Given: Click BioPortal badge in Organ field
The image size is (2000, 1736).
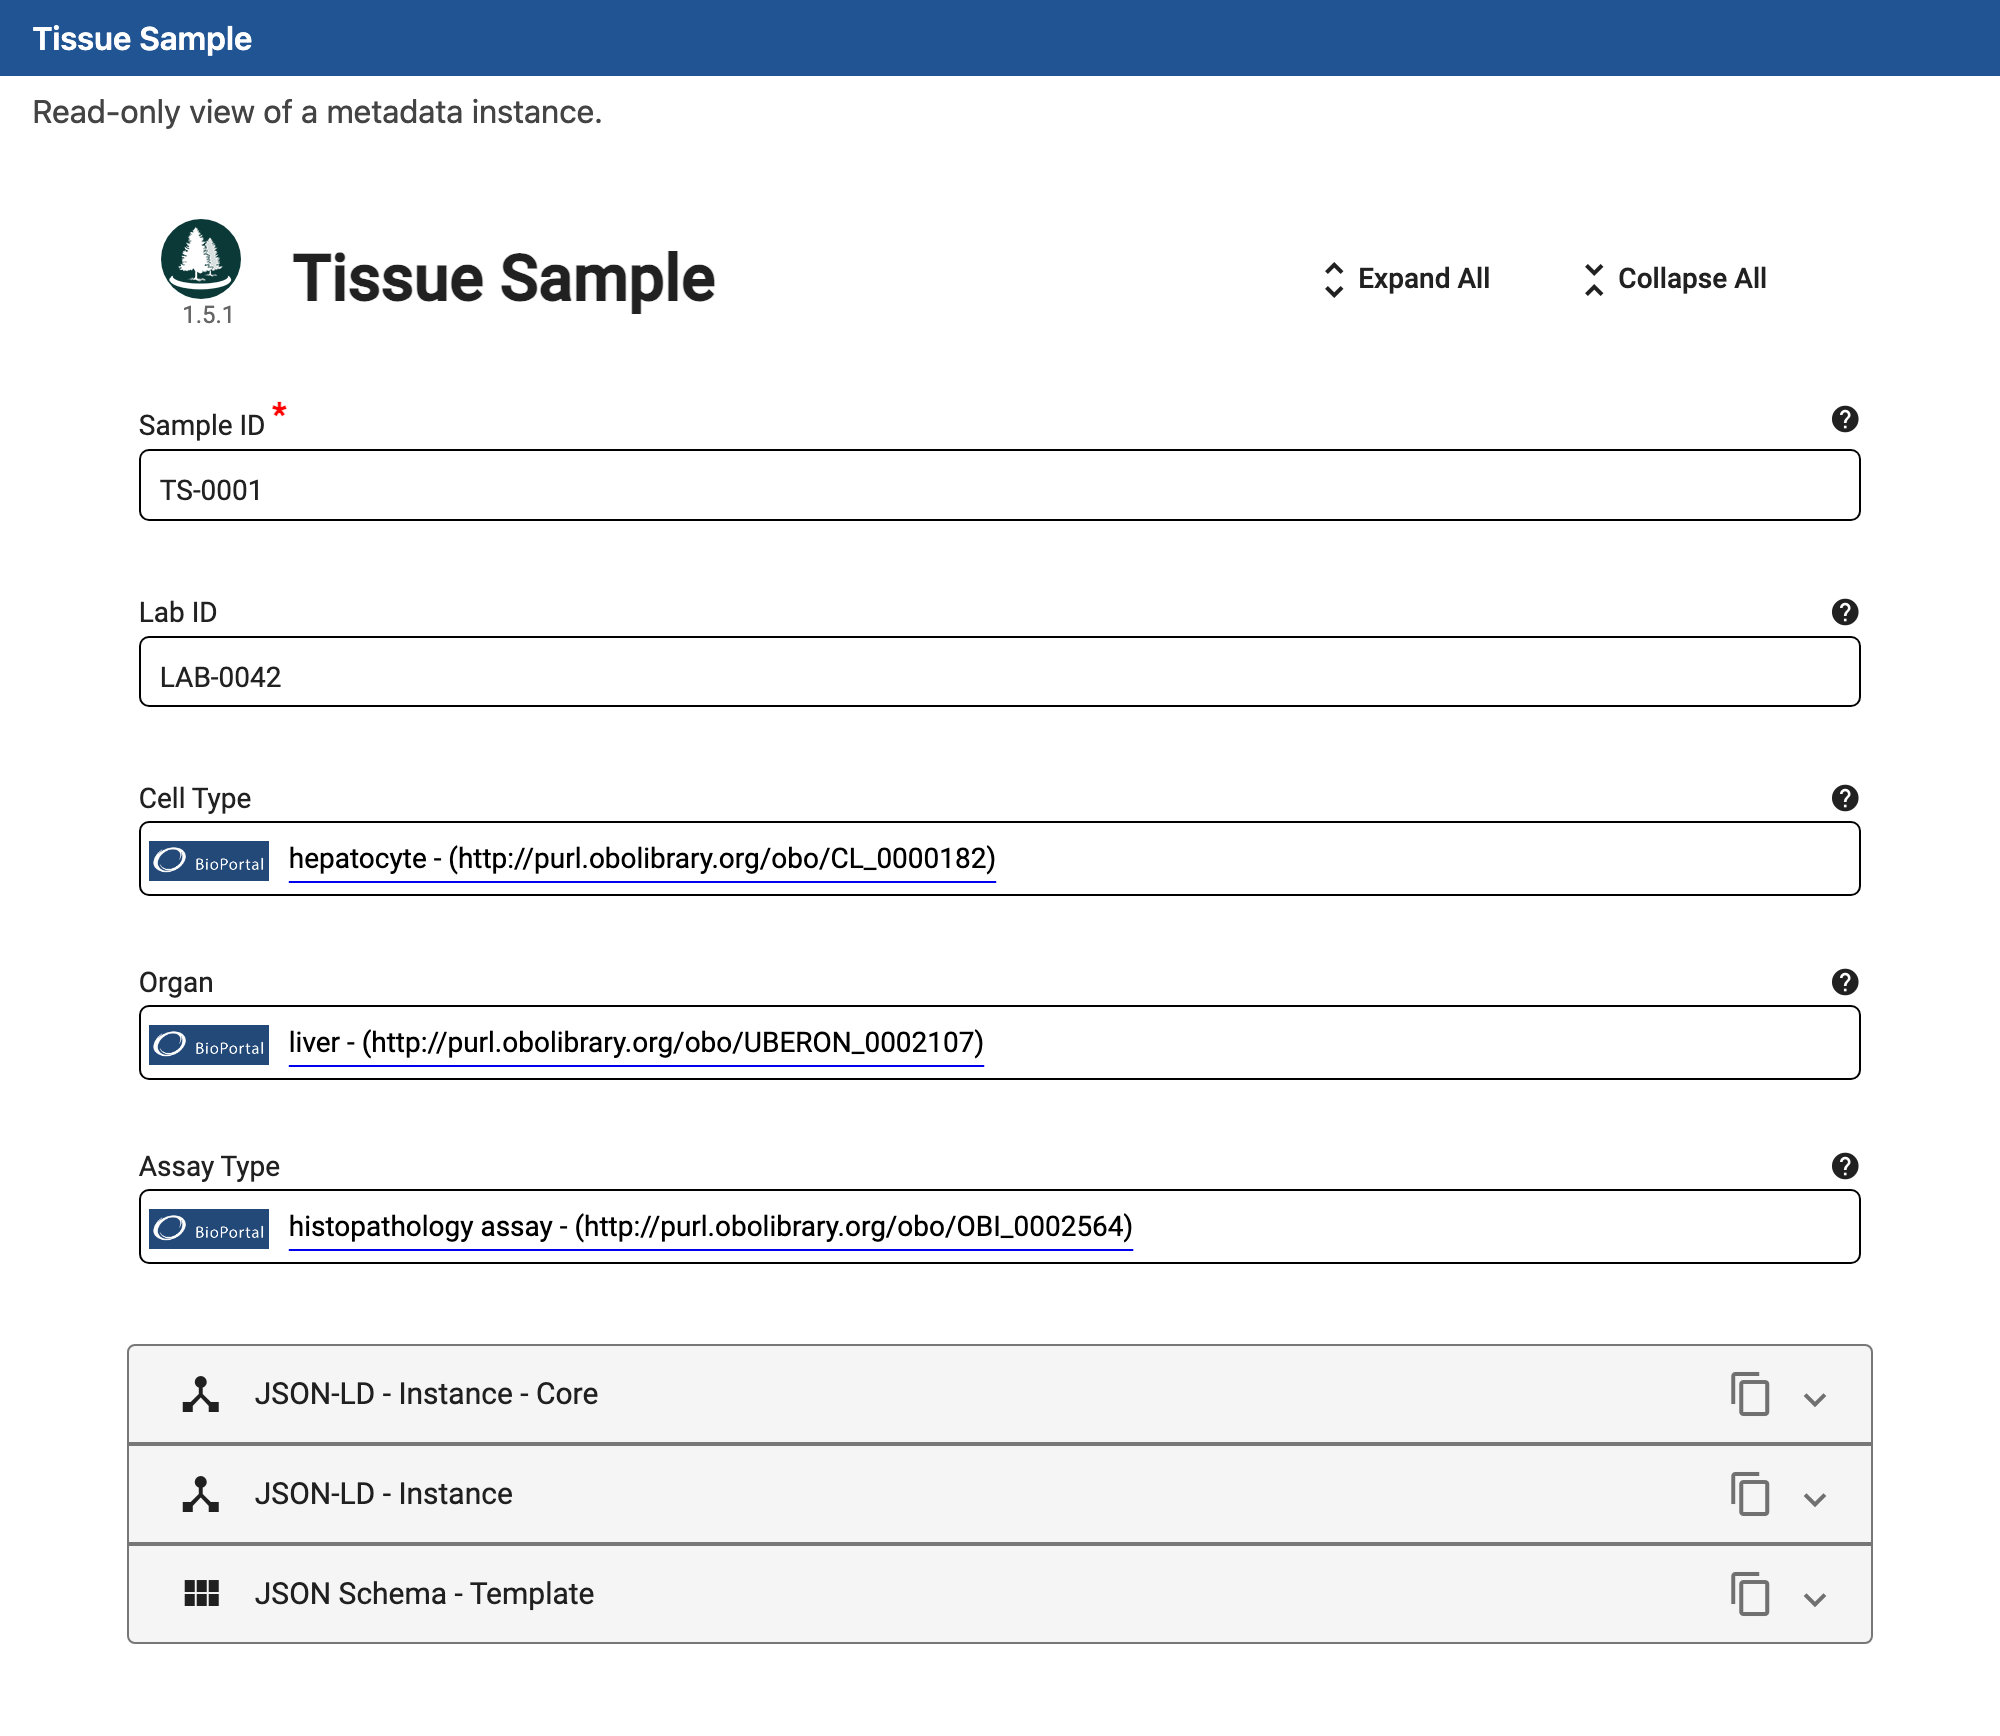Looking at the screenshot, I should tap(209, 1045).
